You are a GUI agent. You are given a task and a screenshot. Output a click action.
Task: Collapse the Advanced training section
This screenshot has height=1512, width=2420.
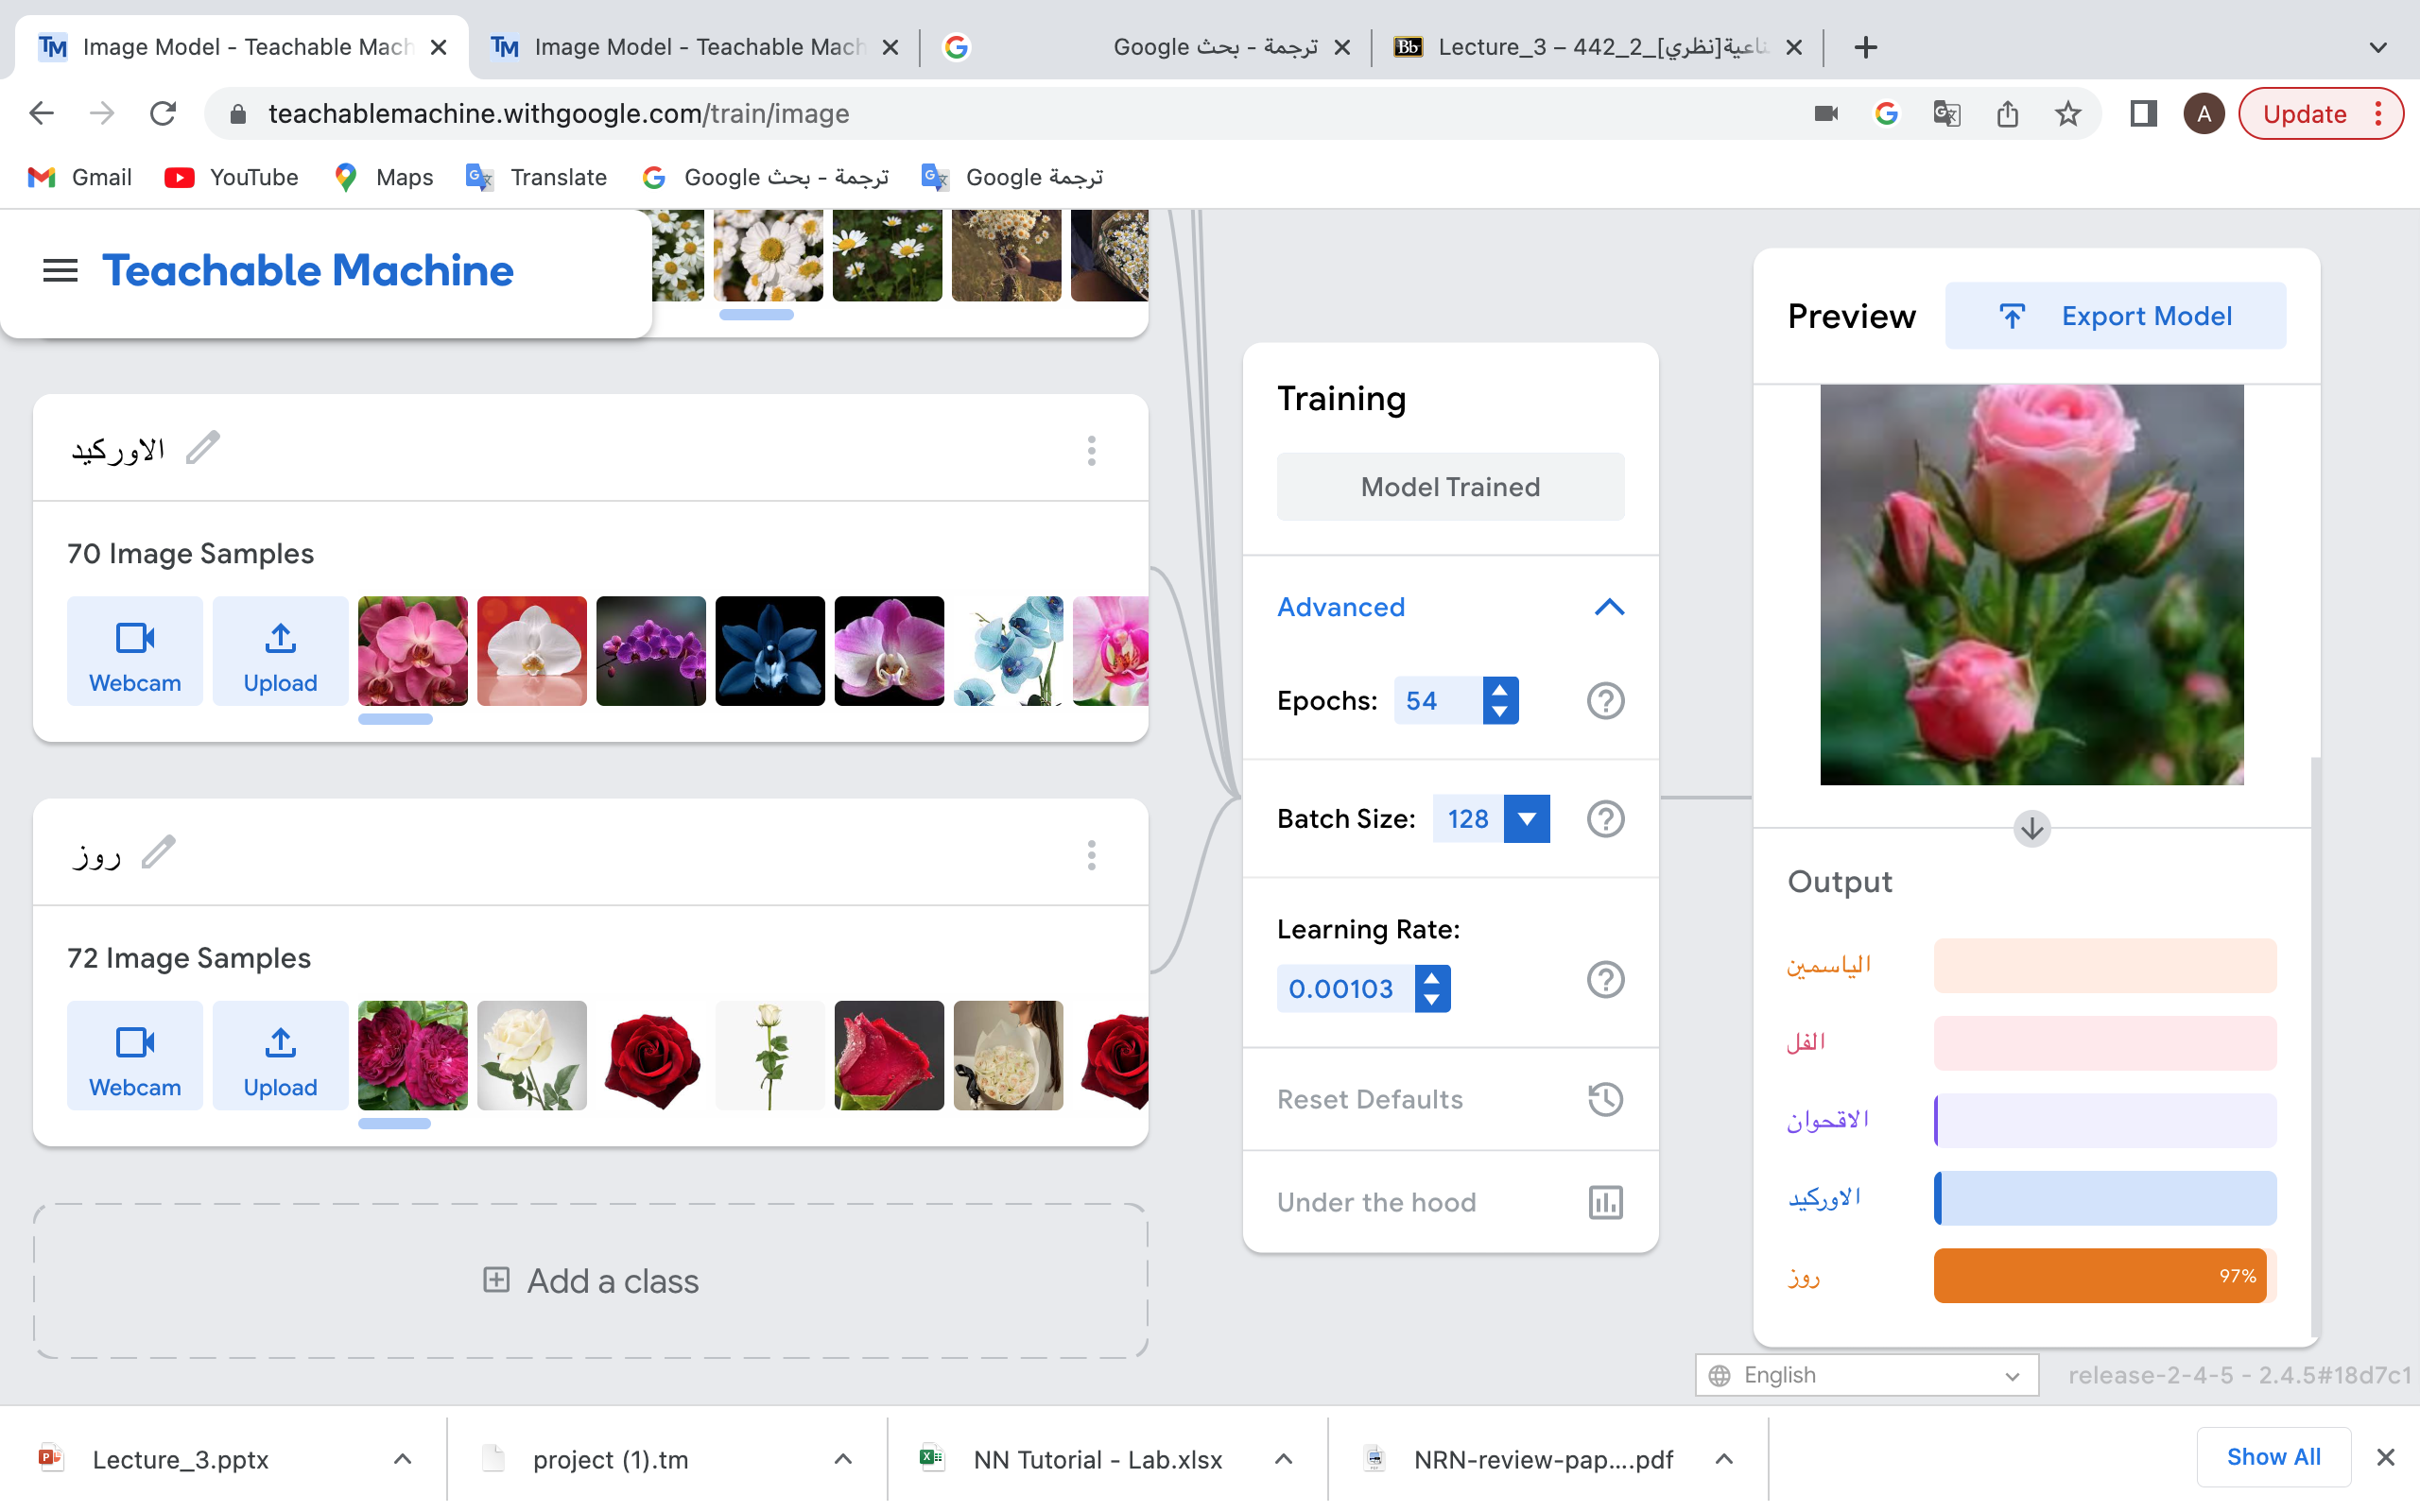pyautogui.click(x=1608, y=607)
